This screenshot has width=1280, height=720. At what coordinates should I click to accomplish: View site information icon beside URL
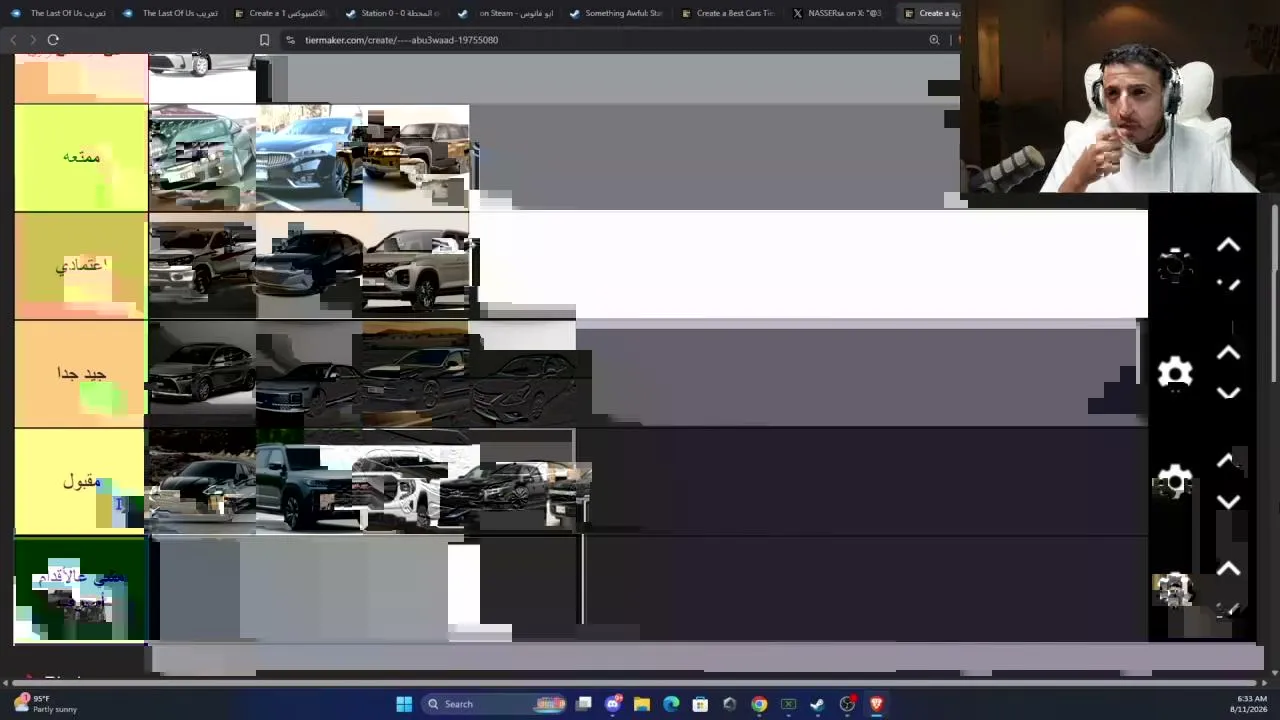(290, 40)
